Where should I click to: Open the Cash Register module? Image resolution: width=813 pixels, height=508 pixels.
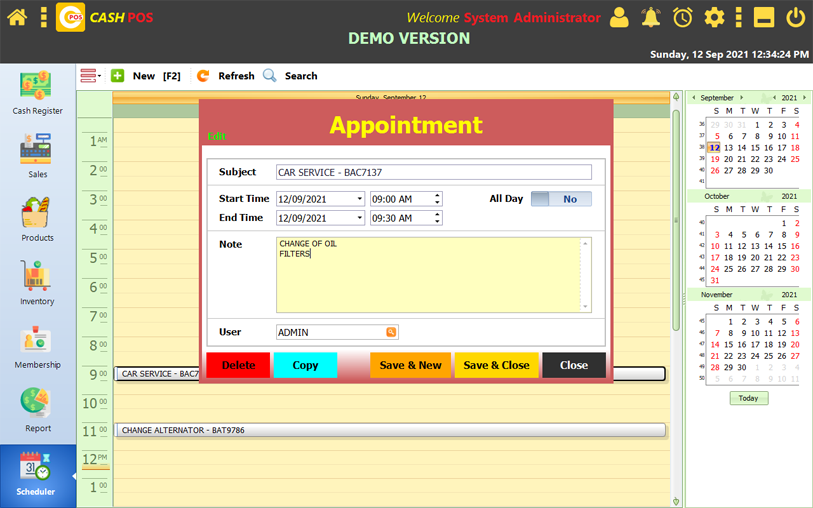pos(37,93)
